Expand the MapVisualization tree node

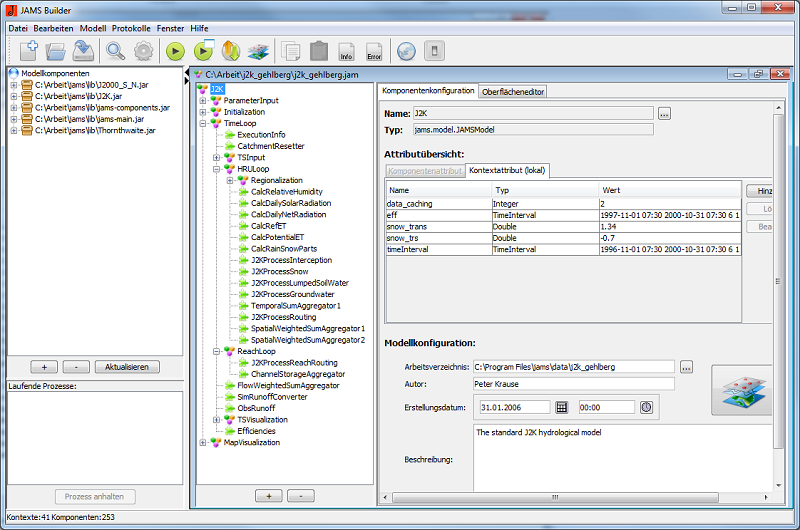click(x=203, y=442)
